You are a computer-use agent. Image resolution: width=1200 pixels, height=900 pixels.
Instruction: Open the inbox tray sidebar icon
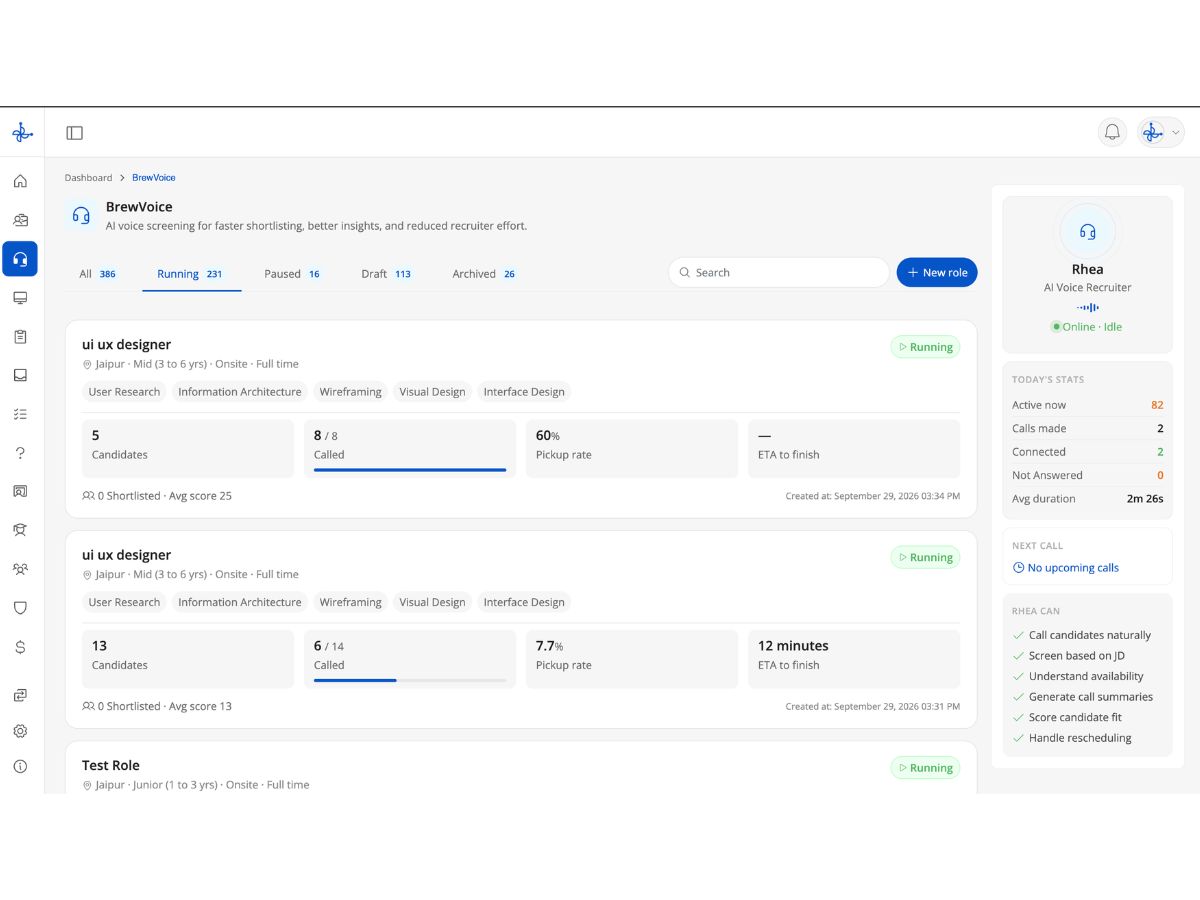[20, 375]
